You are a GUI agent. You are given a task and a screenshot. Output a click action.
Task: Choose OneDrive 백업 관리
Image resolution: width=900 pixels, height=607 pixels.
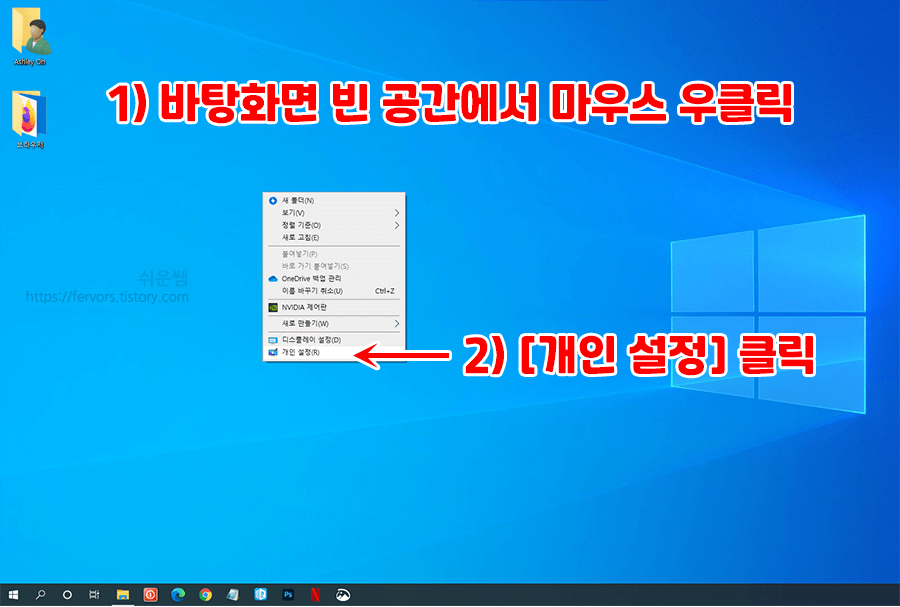click(334, 279)
